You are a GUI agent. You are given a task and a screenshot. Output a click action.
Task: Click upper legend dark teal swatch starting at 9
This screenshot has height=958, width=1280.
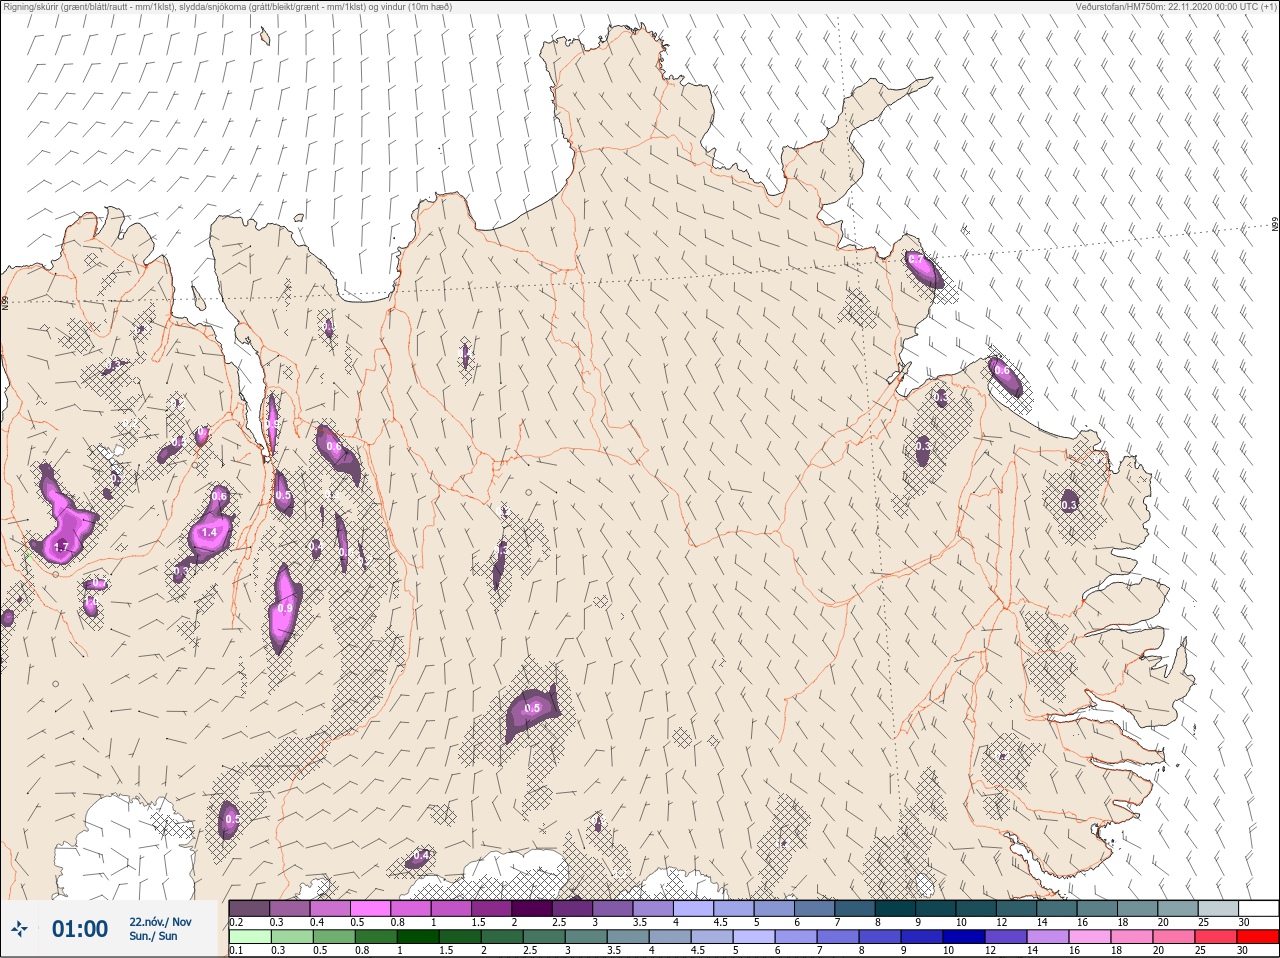(936, 908)
